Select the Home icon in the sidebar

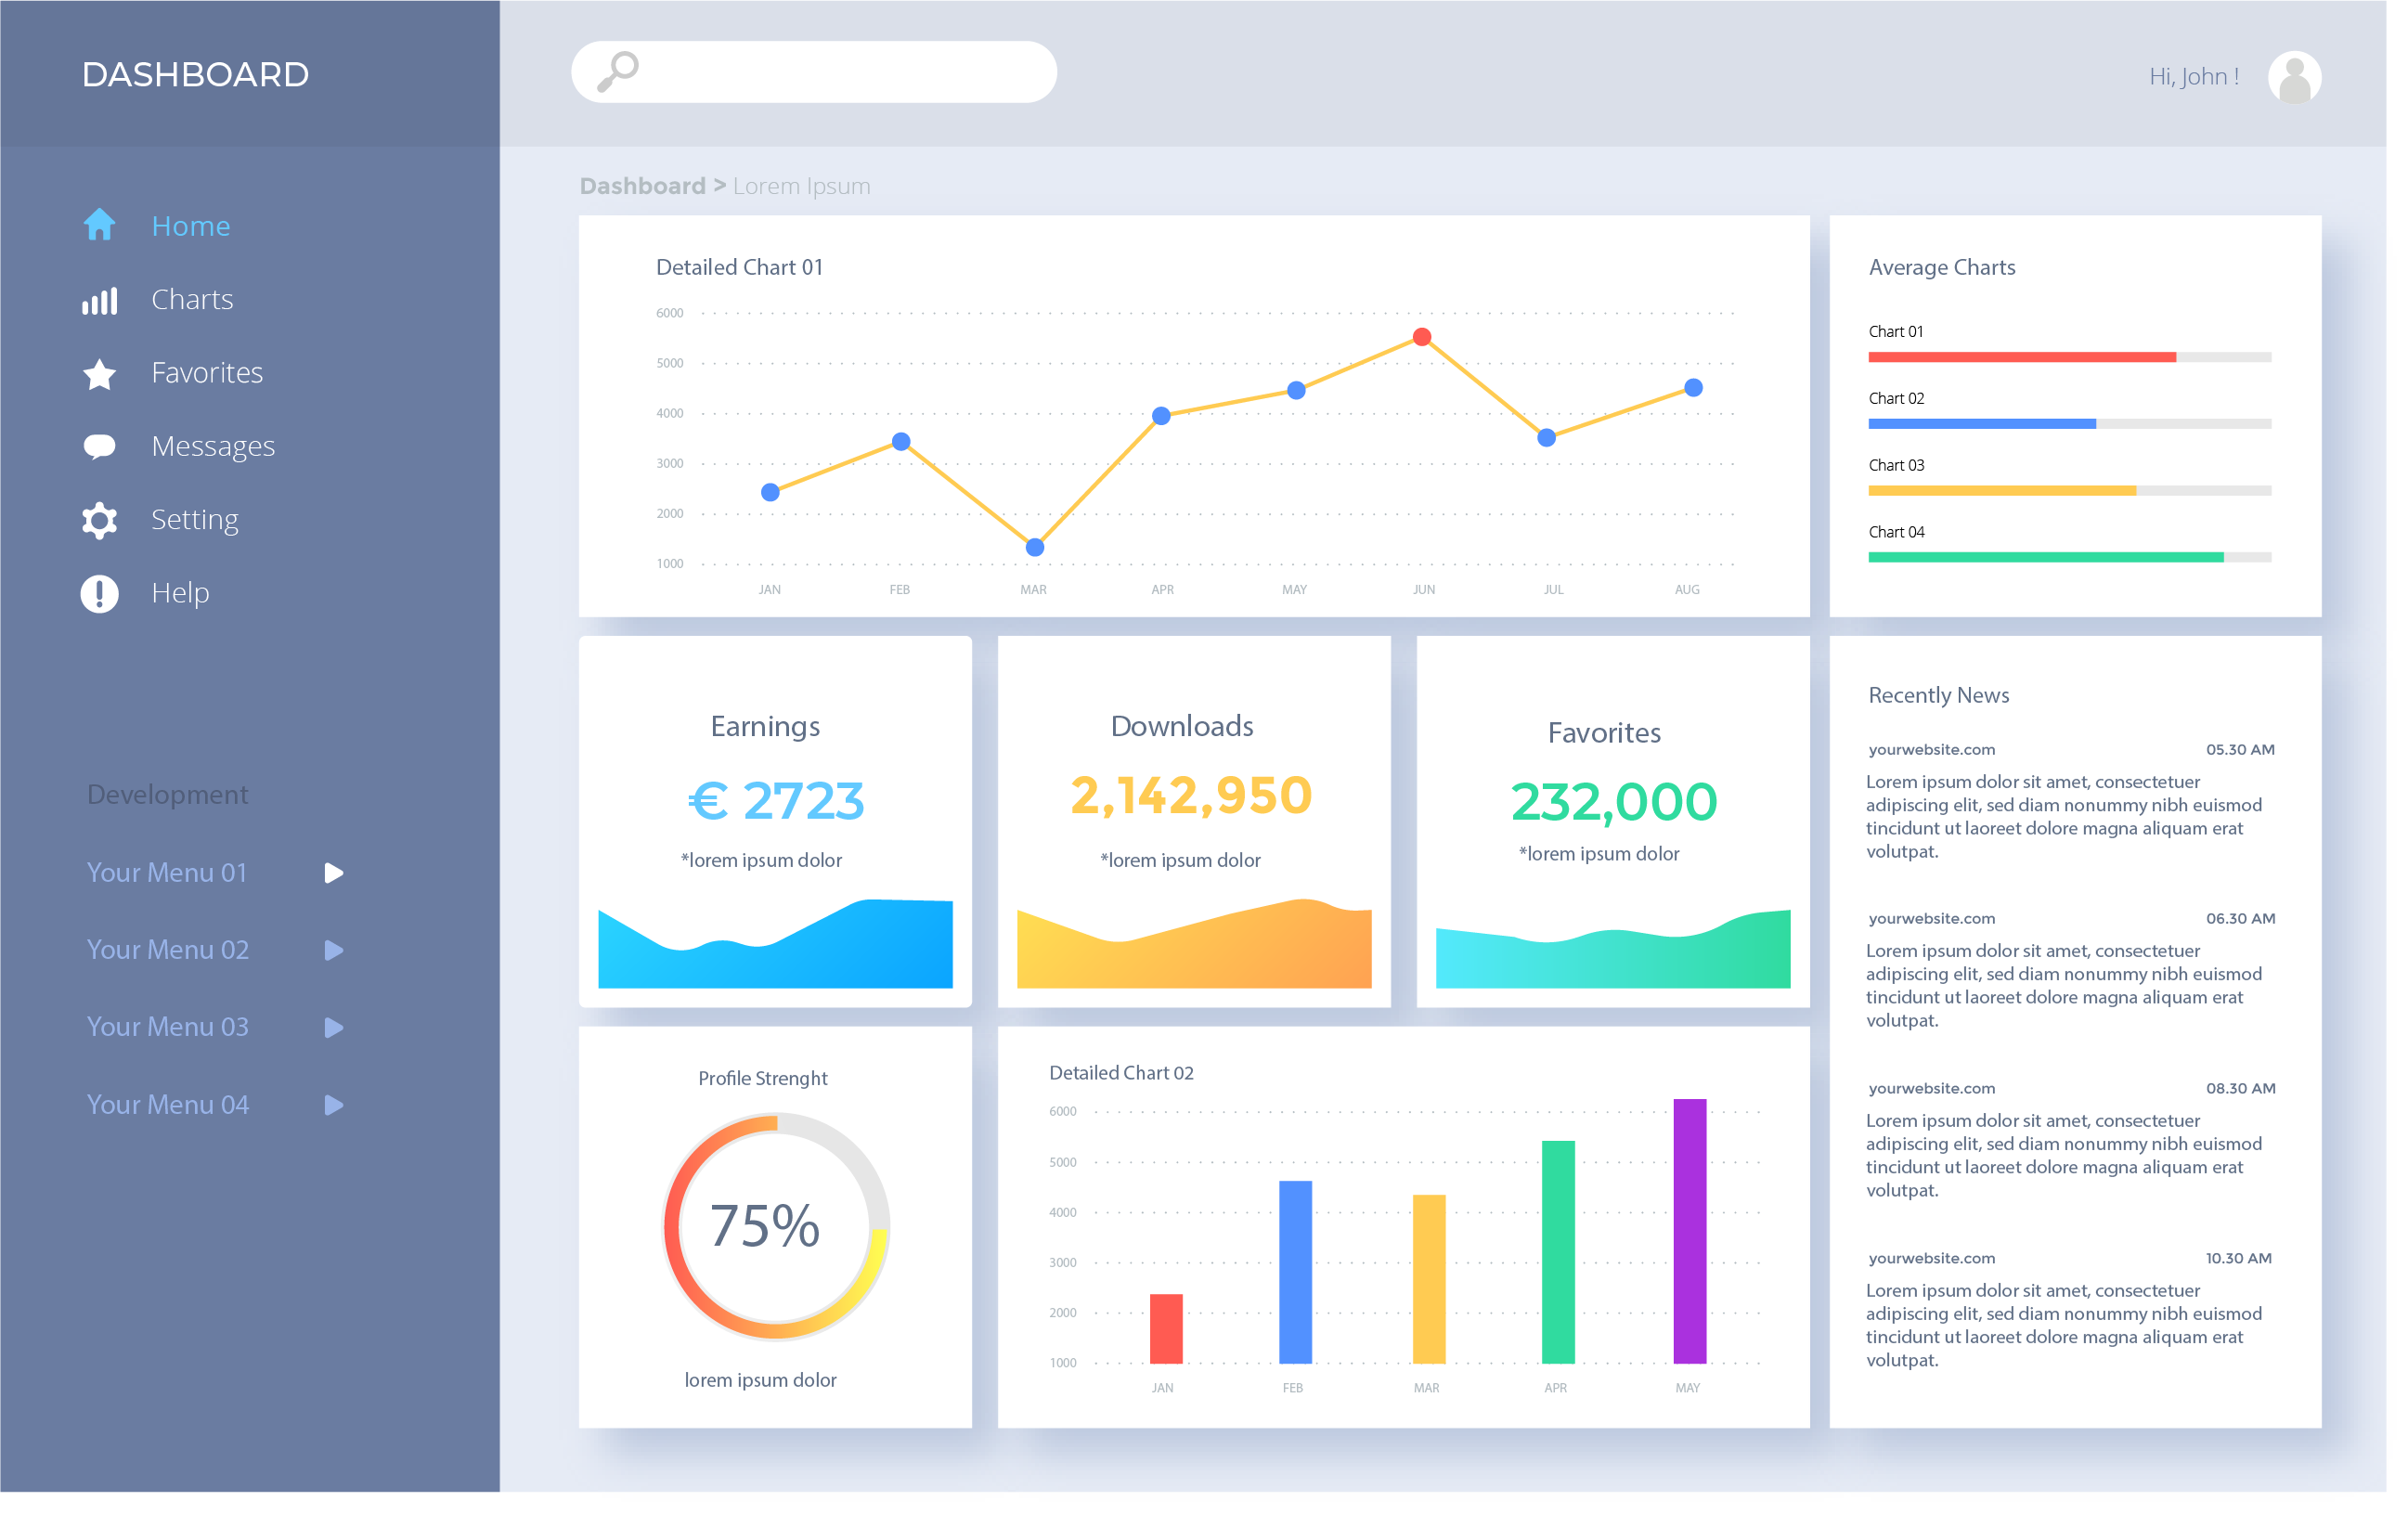pyautogui.click(x=99, y=224)
